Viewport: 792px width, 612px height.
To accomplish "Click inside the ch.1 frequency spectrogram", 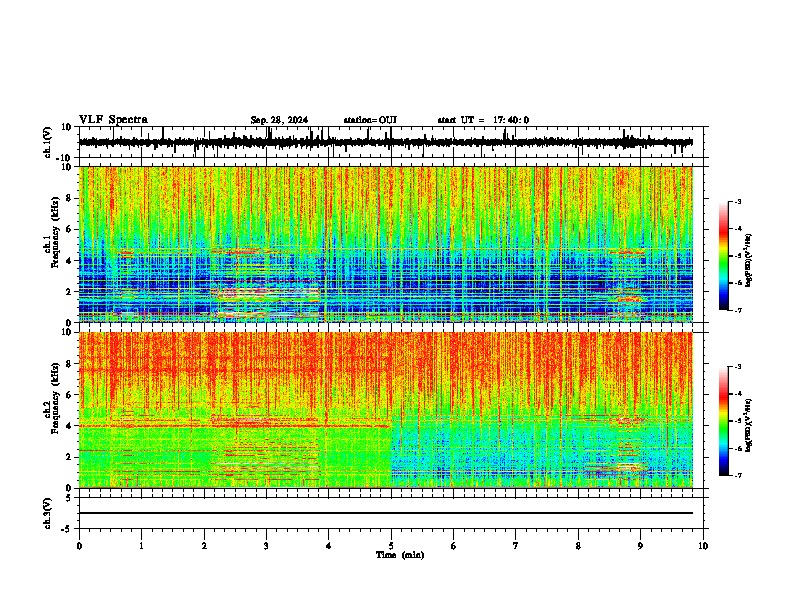I will pos(386,244).
